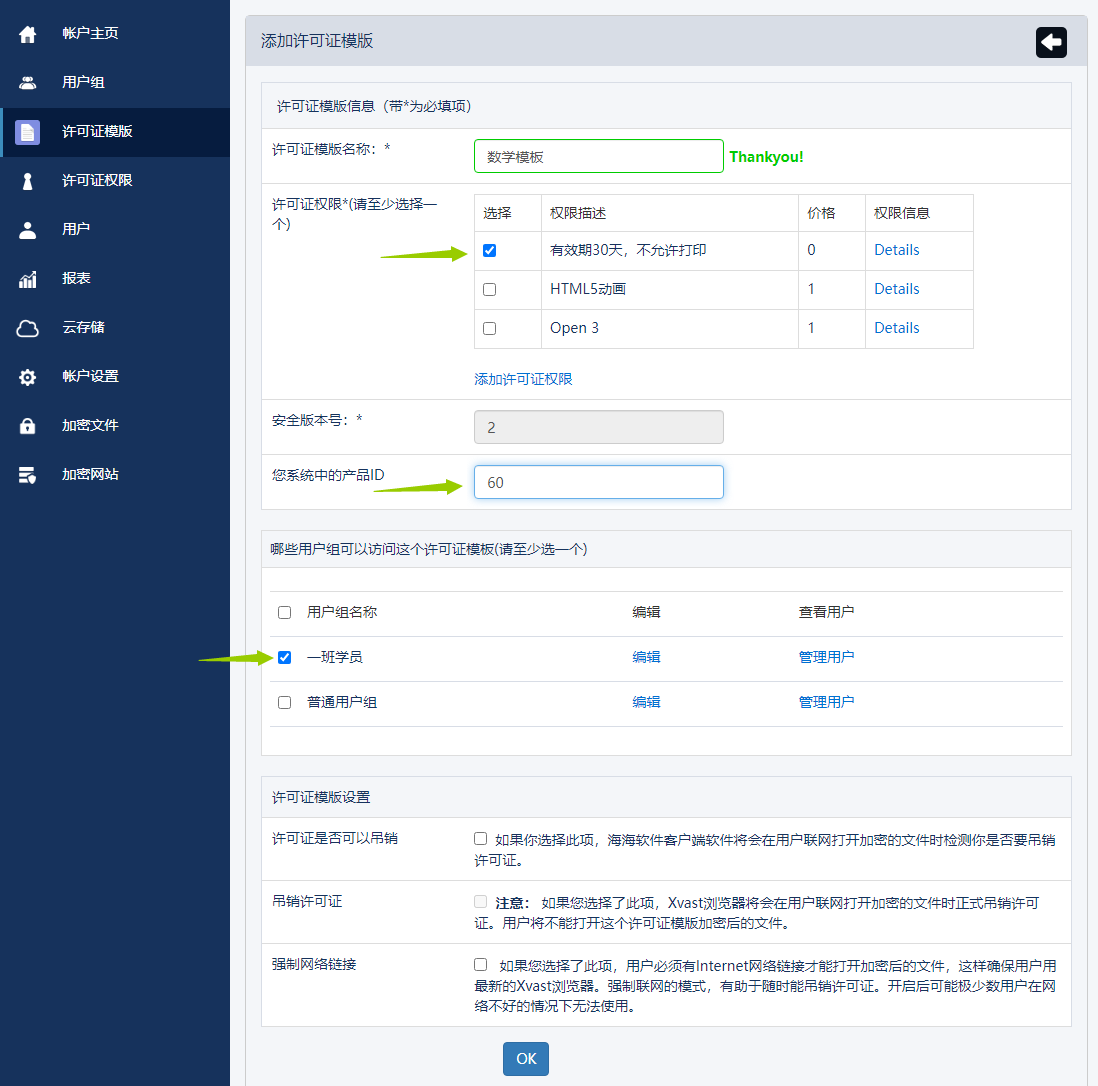Image resolution: width=1098 pixels, height=1086 pixels.
Task: Click the 许可证权限 keyhole icon
Action: point(28,181)
